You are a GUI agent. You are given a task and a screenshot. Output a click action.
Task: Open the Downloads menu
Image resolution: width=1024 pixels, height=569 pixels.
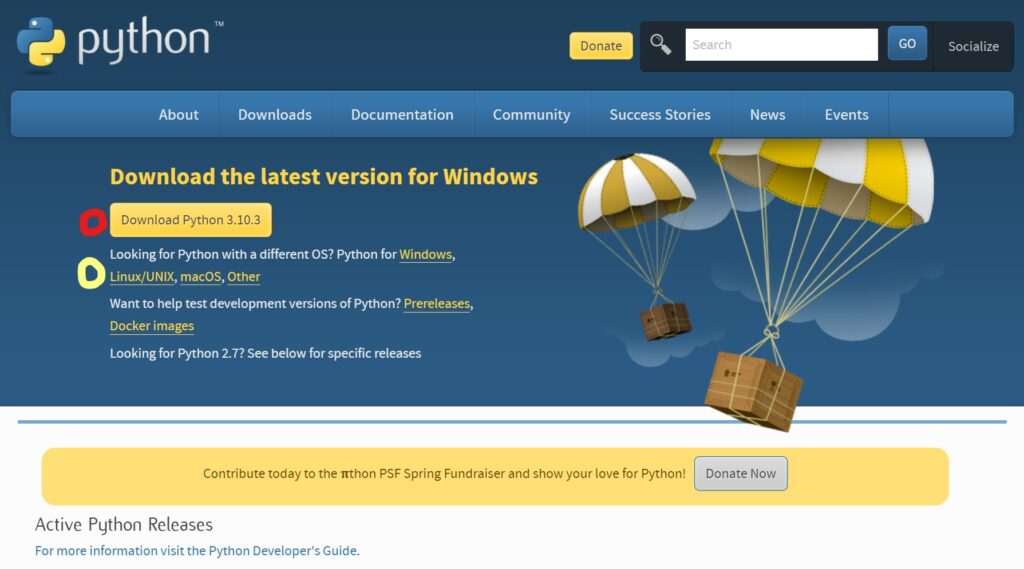coord(275,114)
